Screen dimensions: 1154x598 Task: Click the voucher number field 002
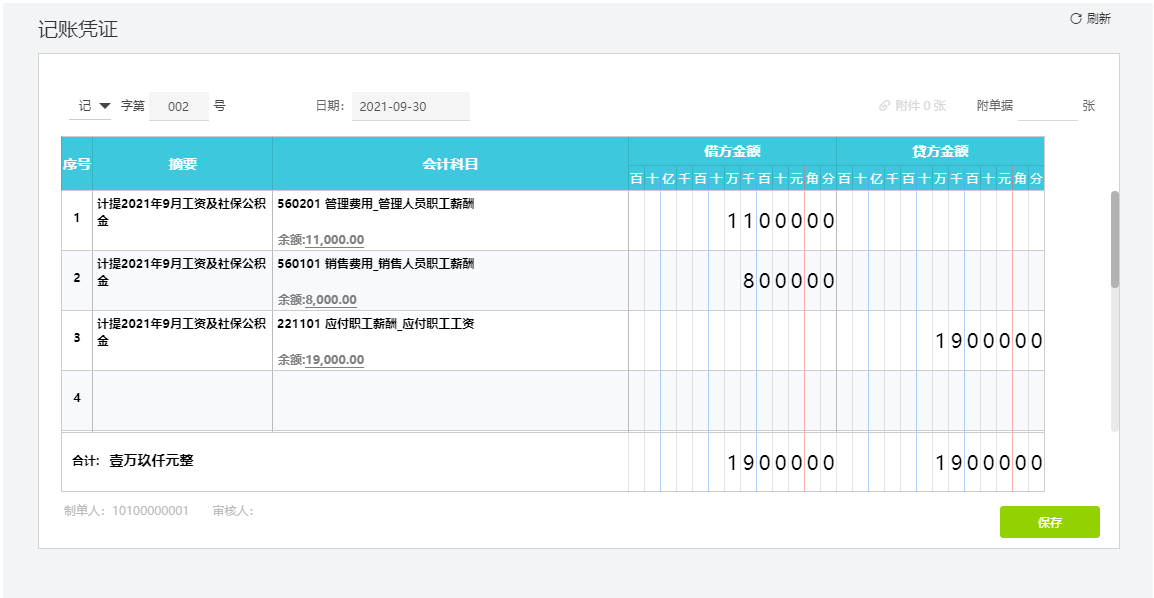(179, 106)
